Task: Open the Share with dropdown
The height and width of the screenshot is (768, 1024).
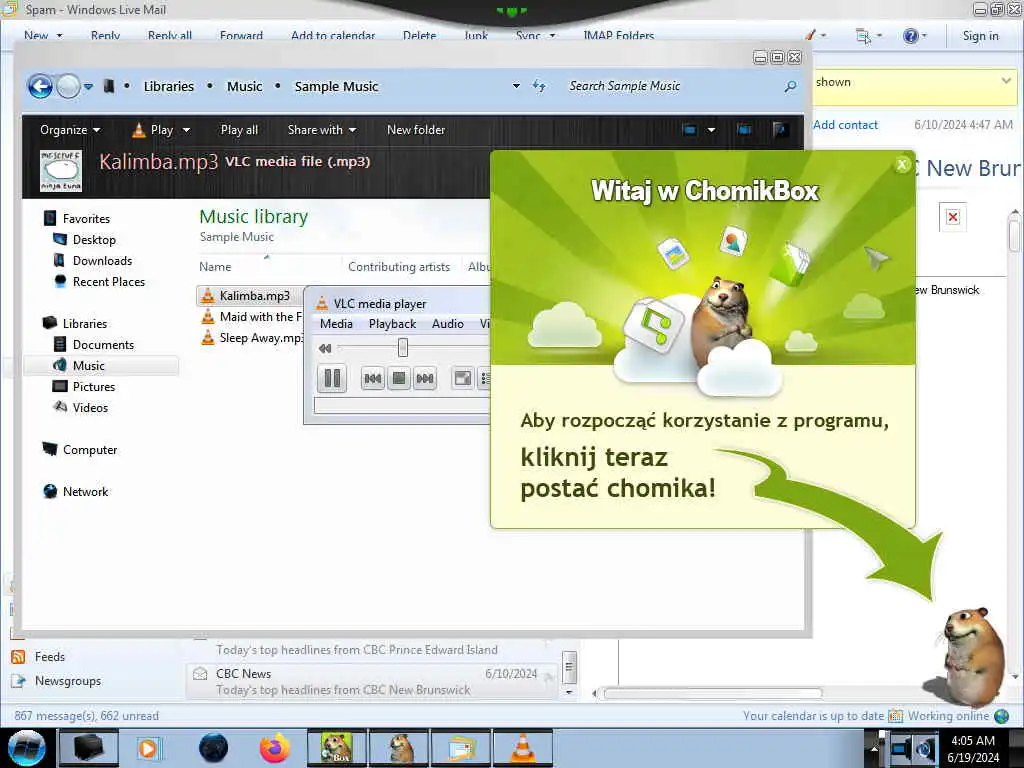Action: tap(322, 130)
